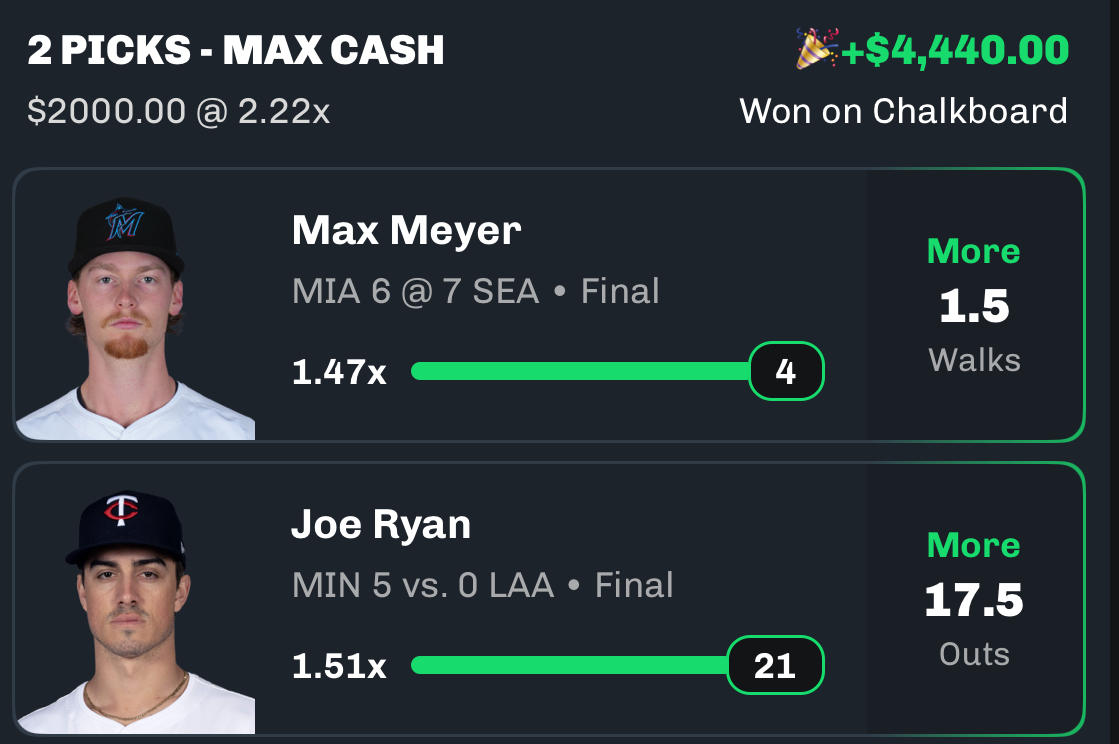
Task: Click the Marlins cap logo on Max Meyer
Action: (x=124, y=221)
